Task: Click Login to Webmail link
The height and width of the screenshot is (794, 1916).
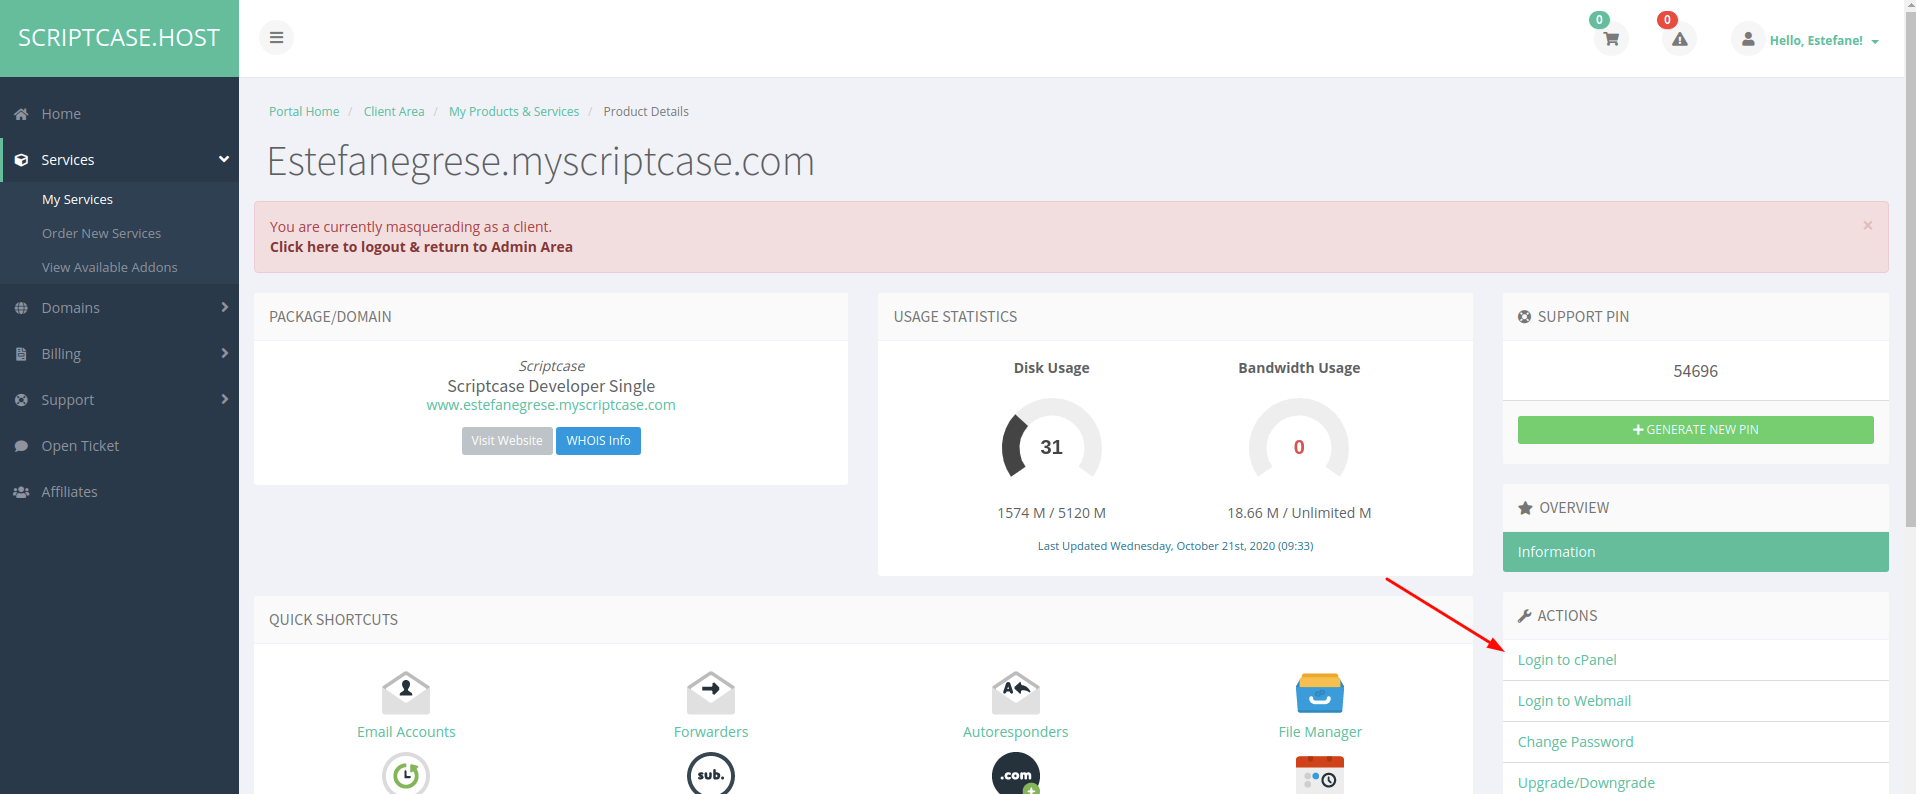Action: point(1574,701)
